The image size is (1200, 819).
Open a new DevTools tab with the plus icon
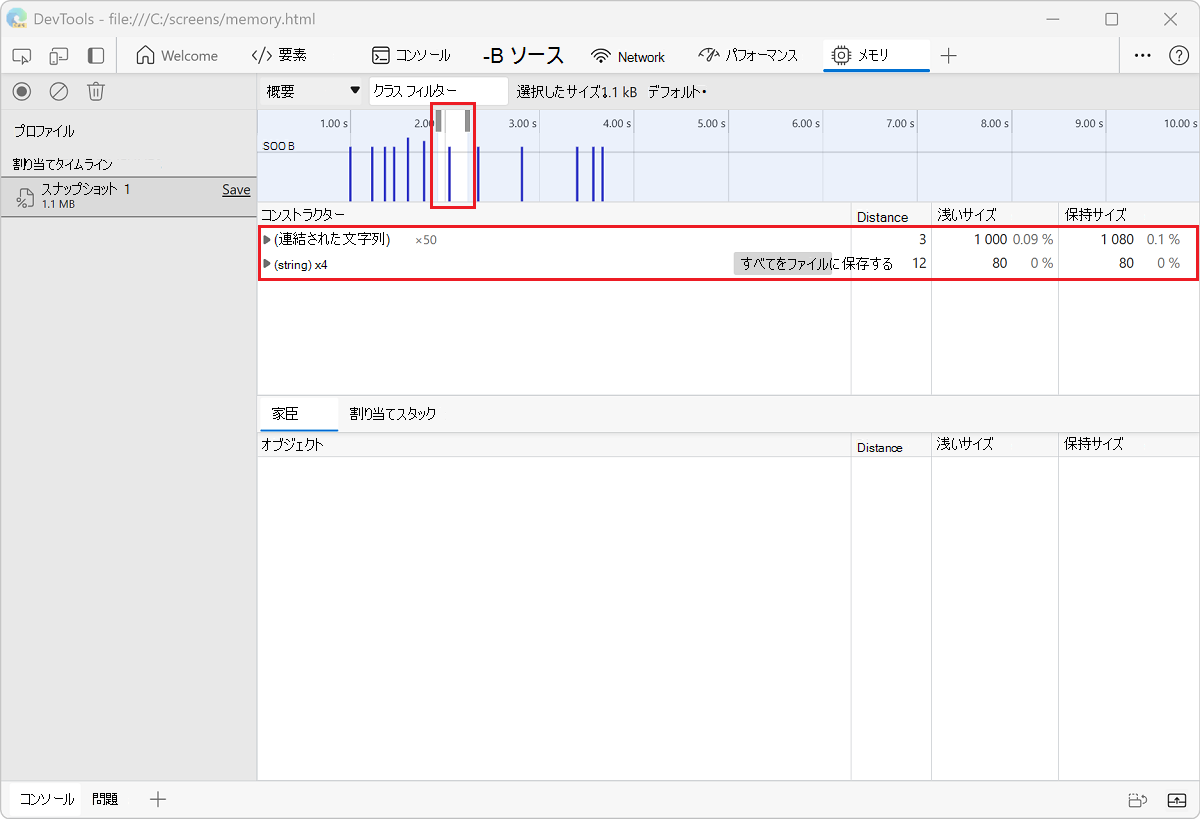pyautogui.click(x=948, y=56)
